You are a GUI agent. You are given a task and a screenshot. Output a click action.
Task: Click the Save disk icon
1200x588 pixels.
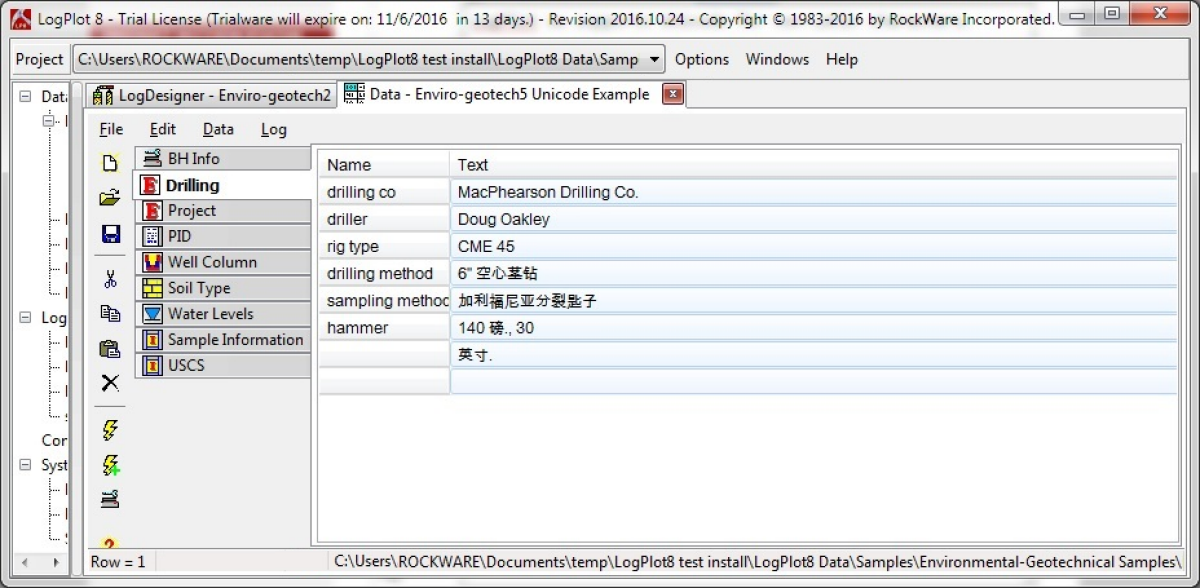pos(111,234)
